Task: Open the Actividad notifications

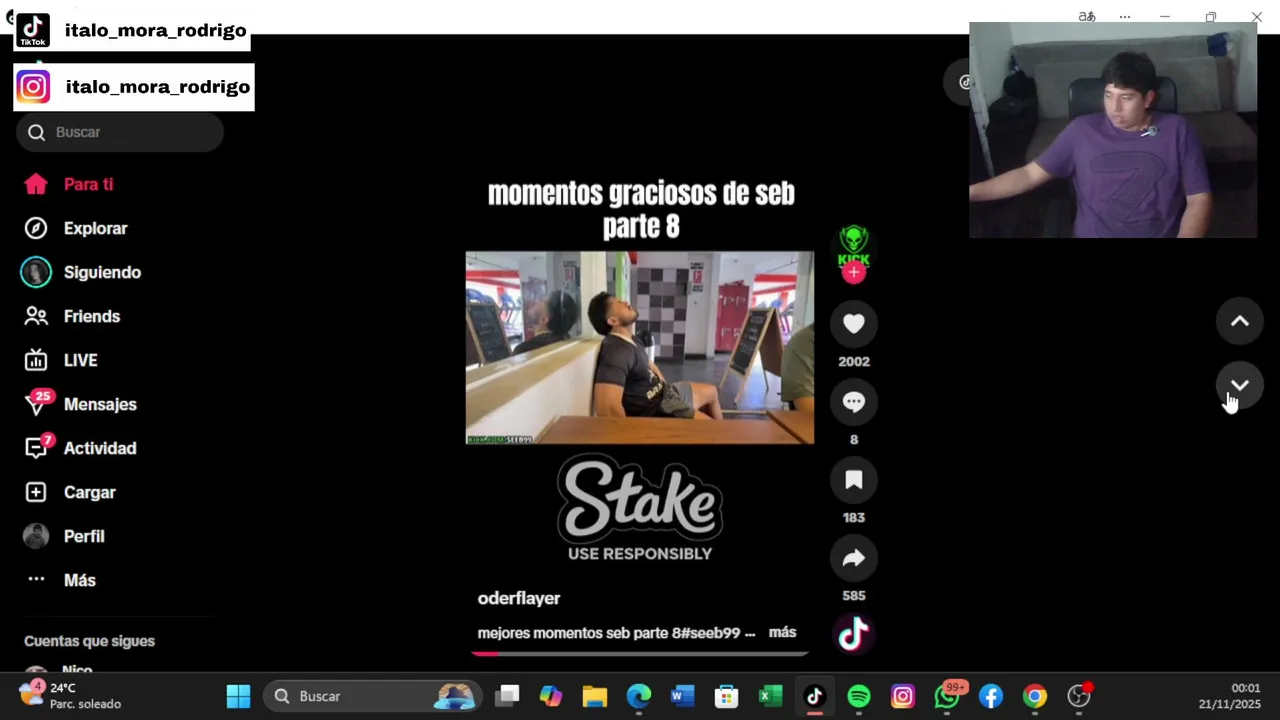Action: tap(82, 448)
